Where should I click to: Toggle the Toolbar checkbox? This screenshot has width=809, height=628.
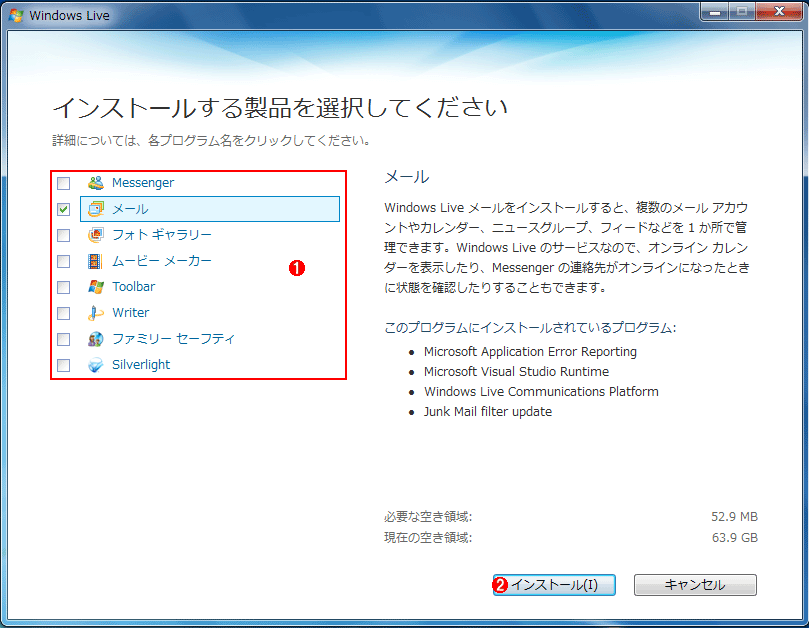(63, 287)
